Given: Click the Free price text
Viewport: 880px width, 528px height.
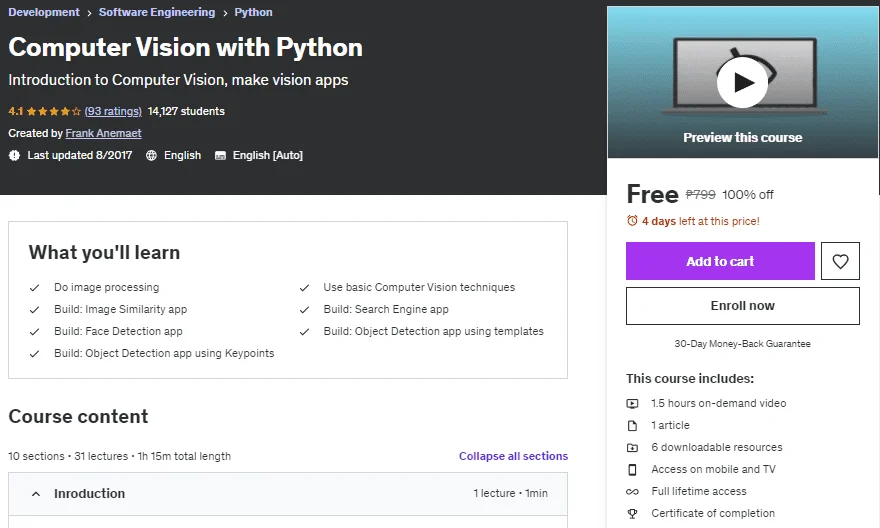Looking at the screenshot, I should 653,194.
